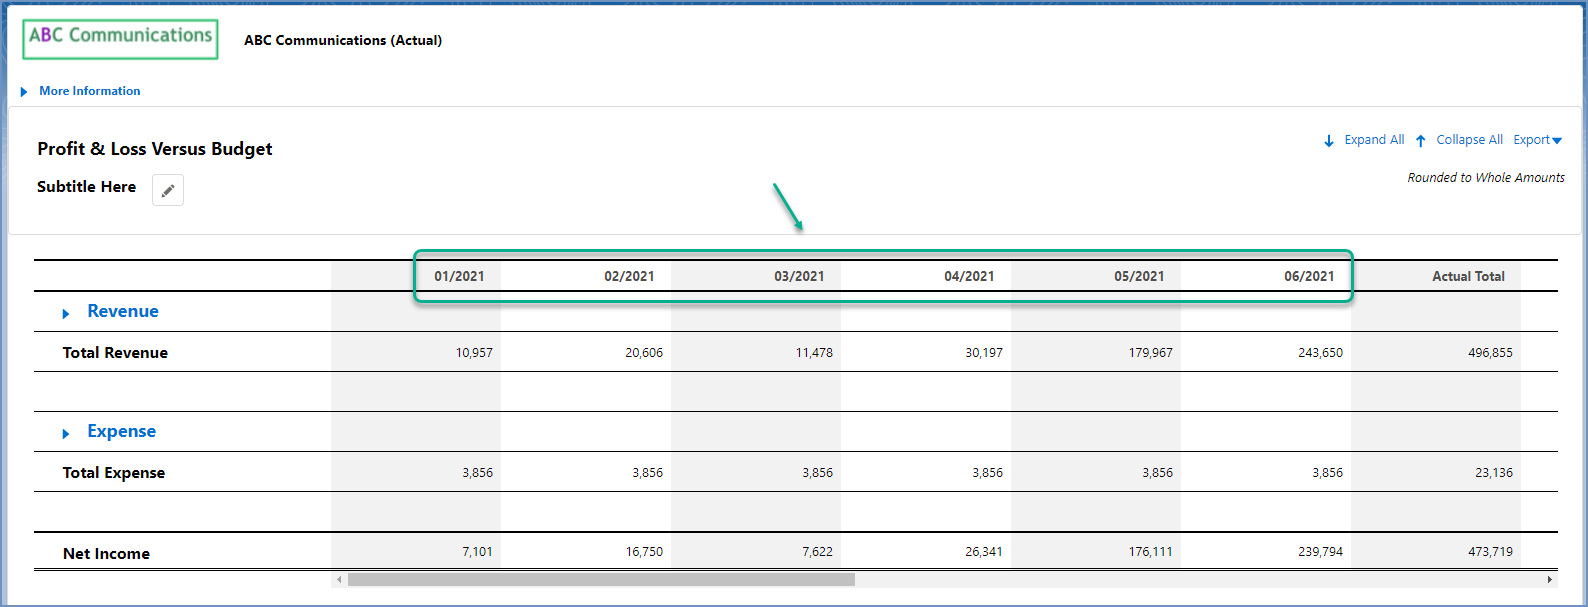Click the Actual Total column header
Viewport: 1588px width, 607px height.
coord(1468,277)
